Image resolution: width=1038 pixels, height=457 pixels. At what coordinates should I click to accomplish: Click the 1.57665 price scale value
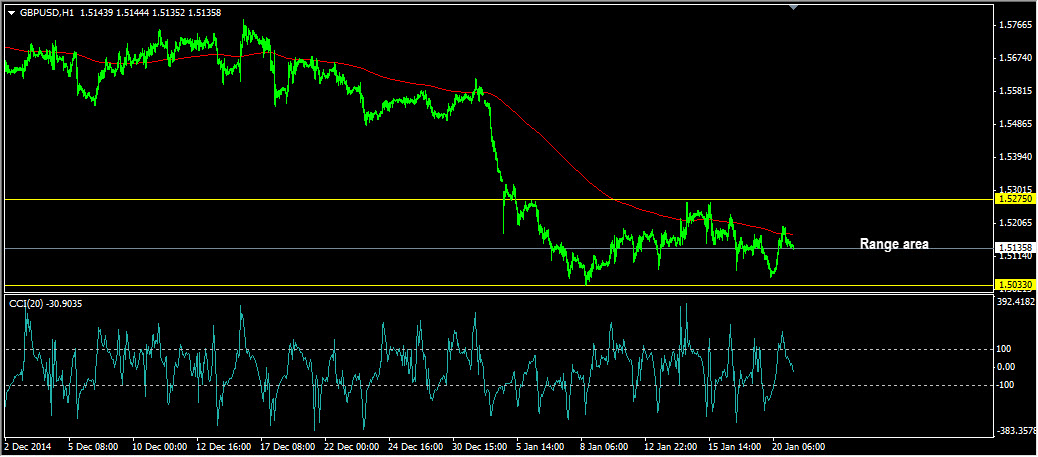1017,25
